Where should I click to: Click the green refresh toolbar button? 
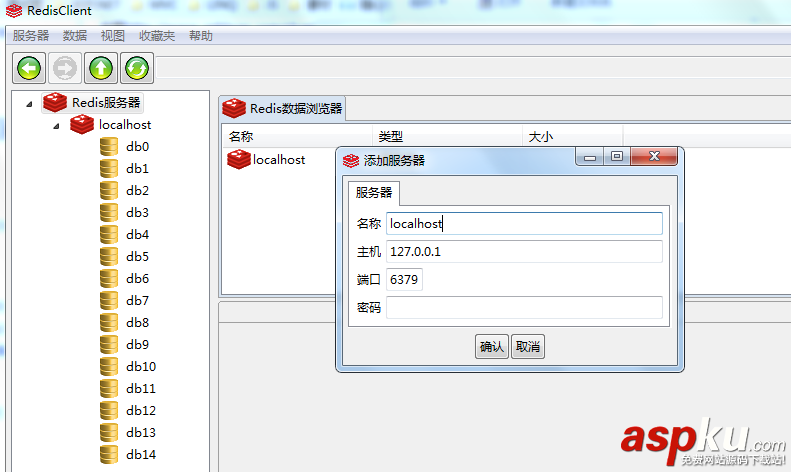pyautogui.click(x=137, y=68)
